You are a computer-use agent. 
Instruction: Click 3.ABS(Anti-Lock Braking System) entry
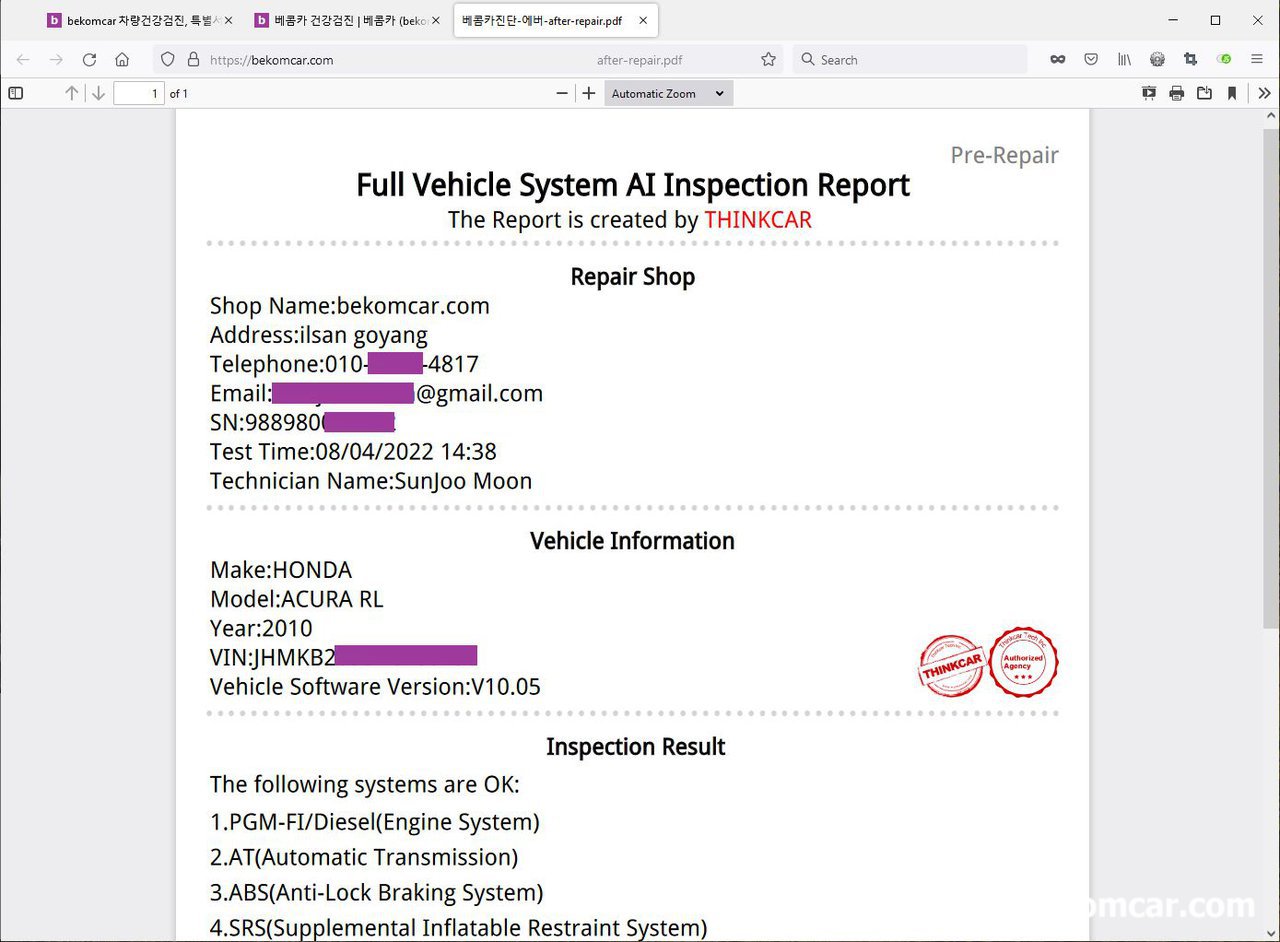pos(377,892)
